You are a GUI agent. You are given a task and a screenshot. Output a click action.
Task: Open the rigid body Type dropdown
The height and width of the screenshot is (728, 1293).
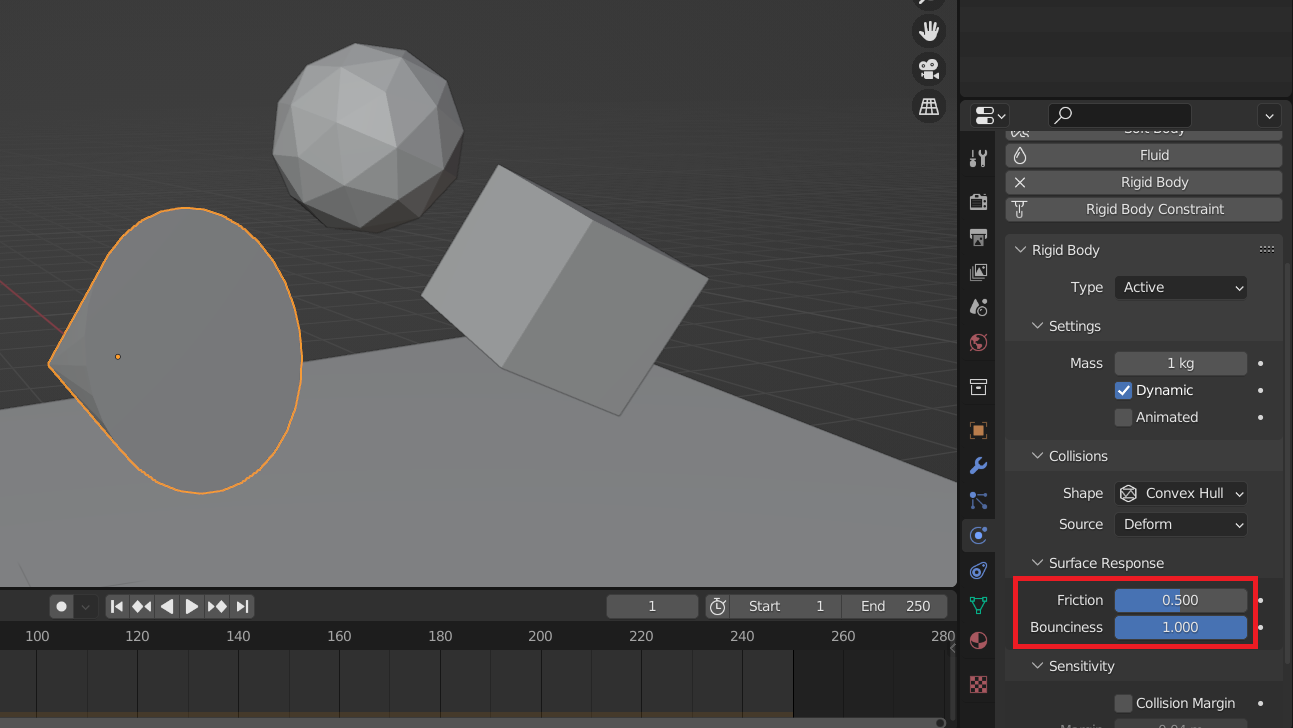pos(1180,287)
